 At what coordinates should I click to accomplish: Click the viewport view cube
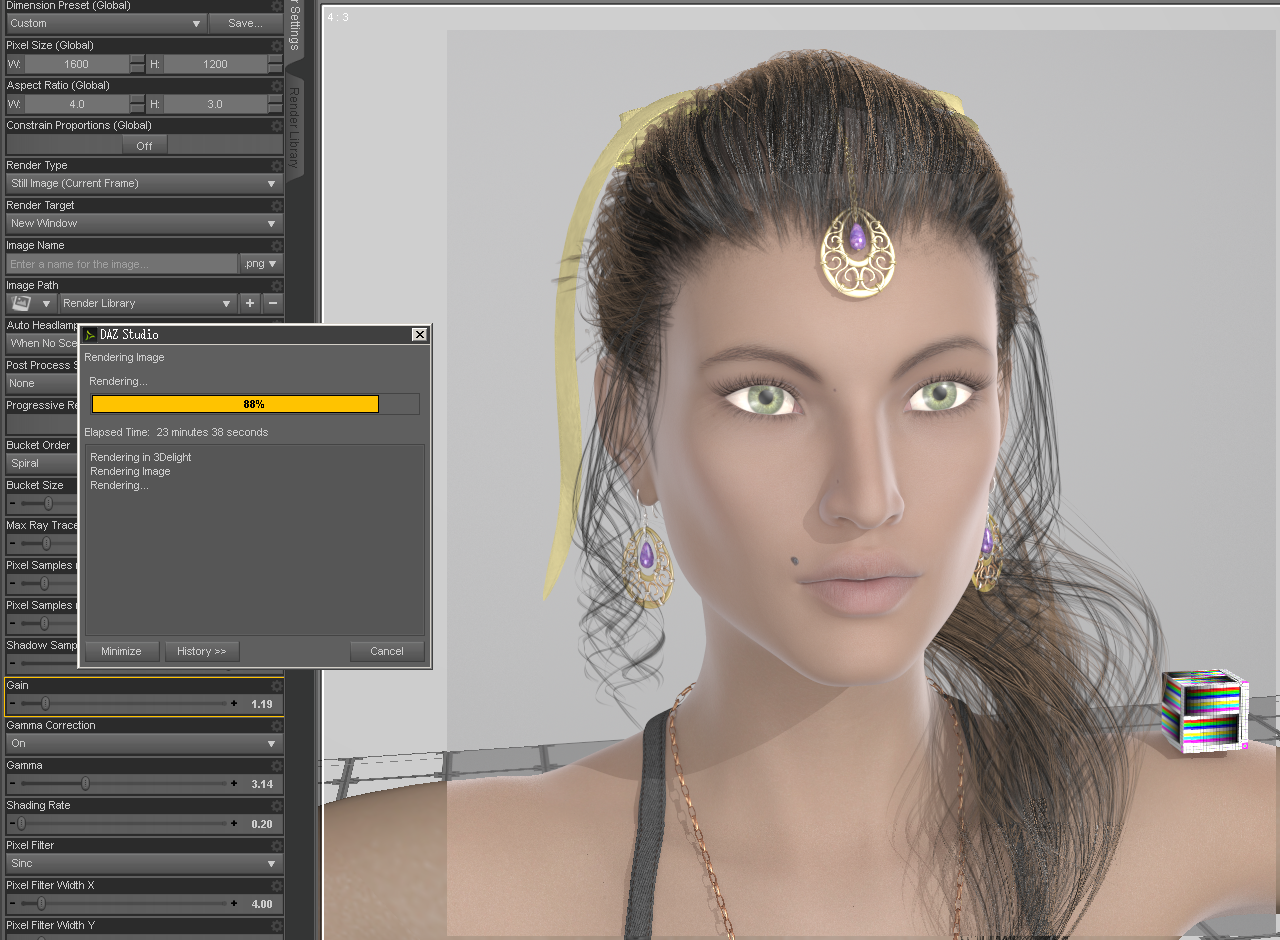[1206, 711]
